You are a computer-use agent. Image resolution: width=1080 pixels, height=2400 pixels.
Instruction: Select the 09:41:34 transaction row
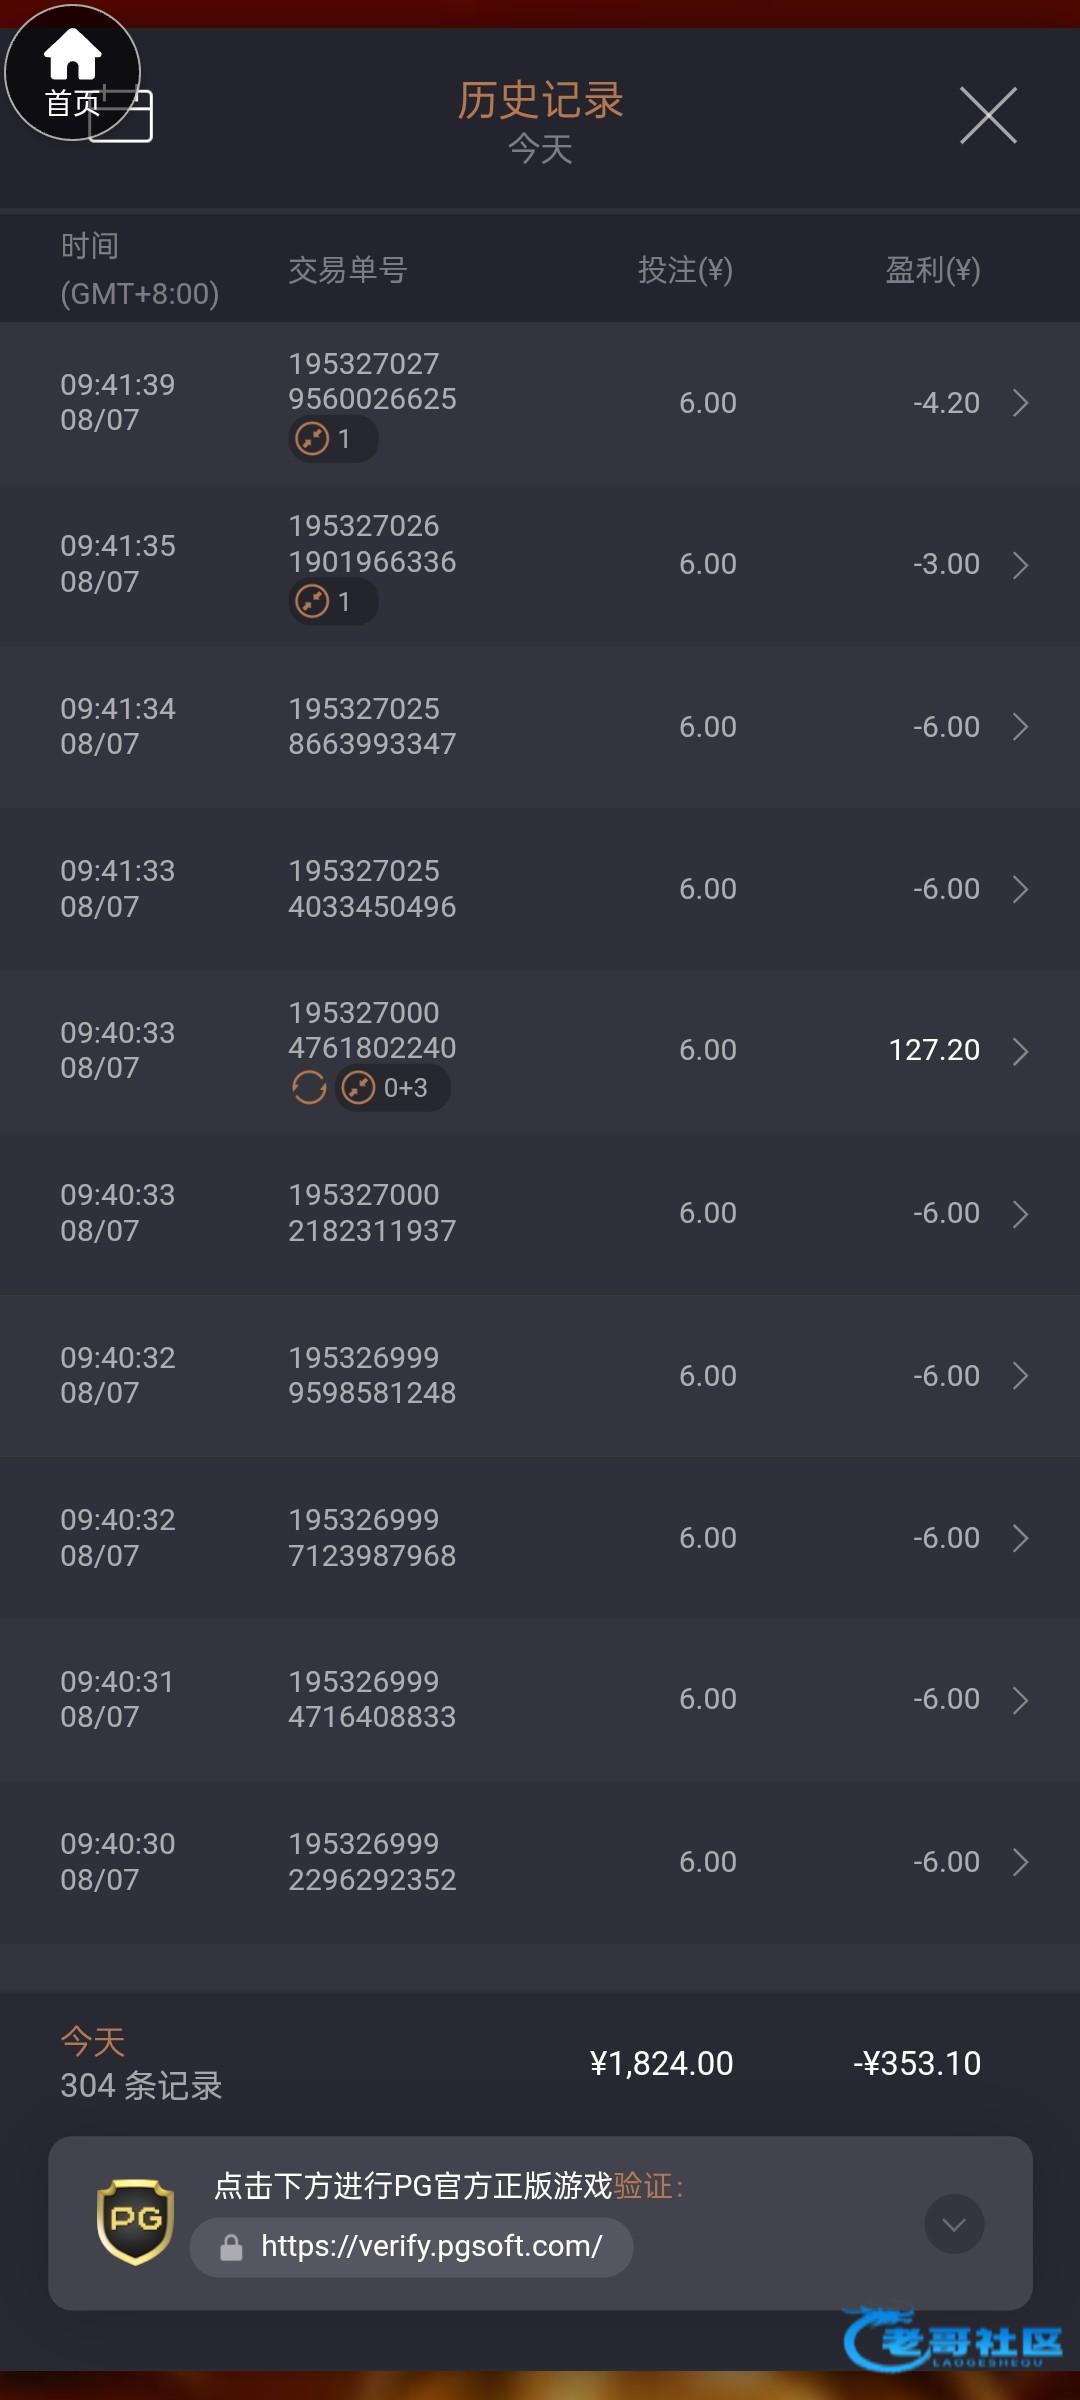(x=540, y=727)
